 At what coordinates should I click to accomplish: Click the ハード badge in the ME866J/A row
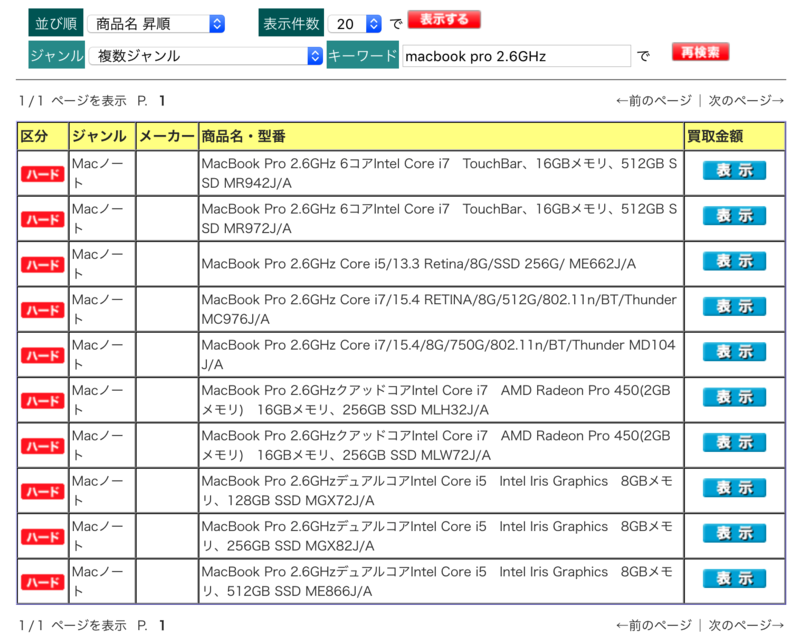pos(43,583)
